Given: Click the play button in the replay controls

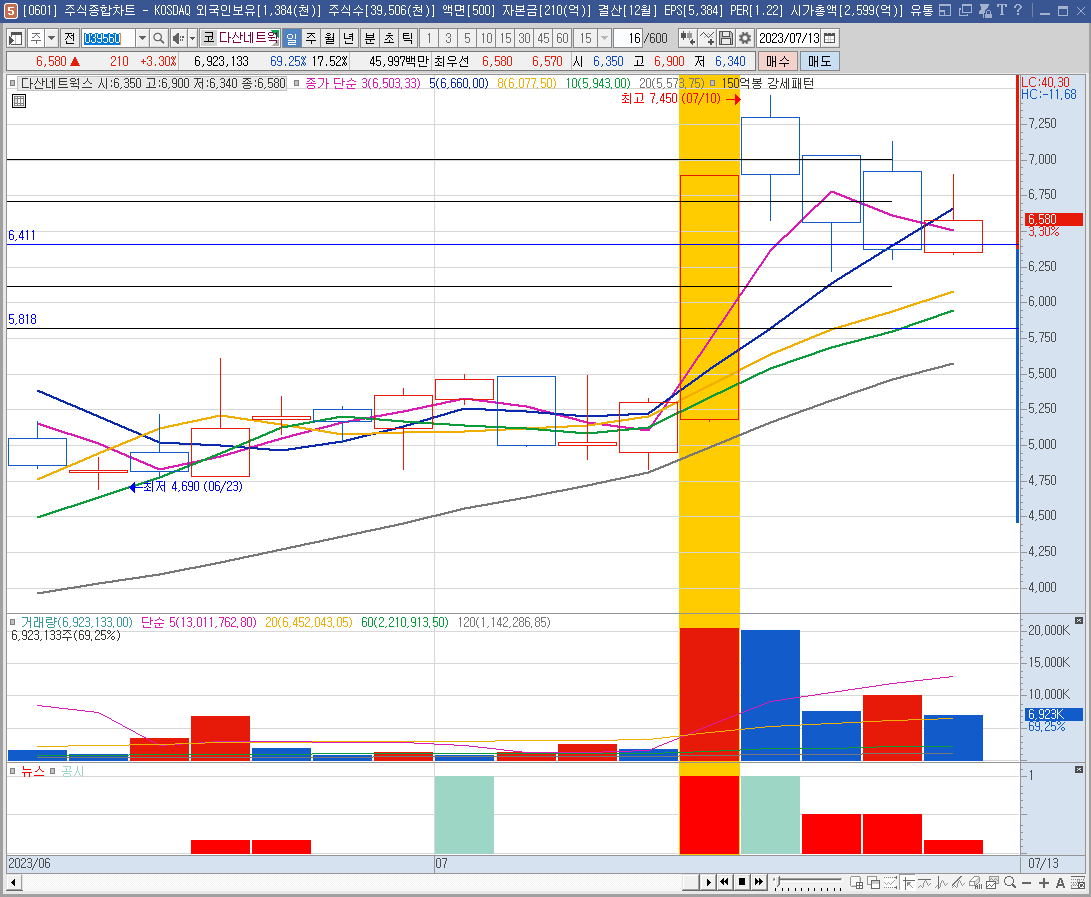Looking at the screenshot, I should pos(708,882).
